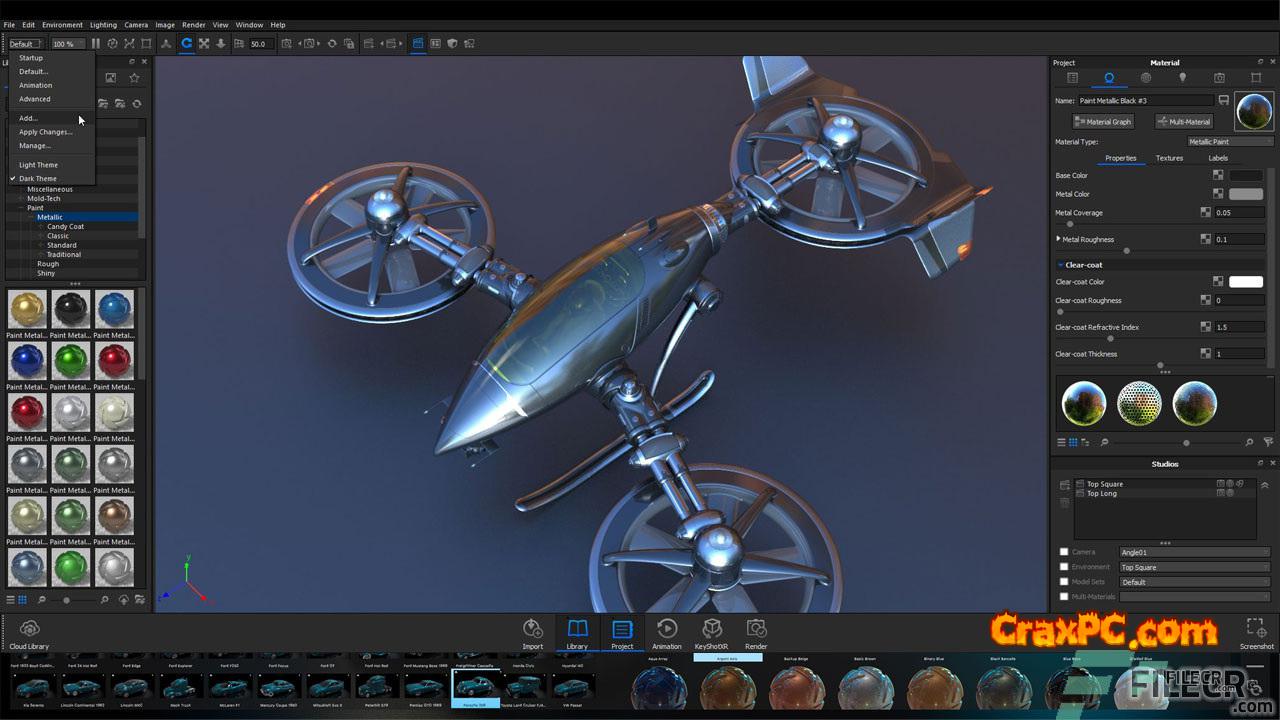Enable the Camera checkbox in Studios
The width and height of the screenshot is (1280, 720).
(x=1064, y=552)
